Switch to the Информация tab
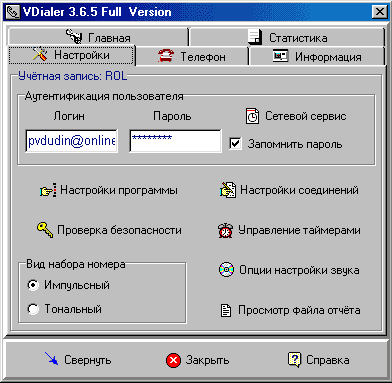This screenshot has height=383, width=392. [317, 56]
